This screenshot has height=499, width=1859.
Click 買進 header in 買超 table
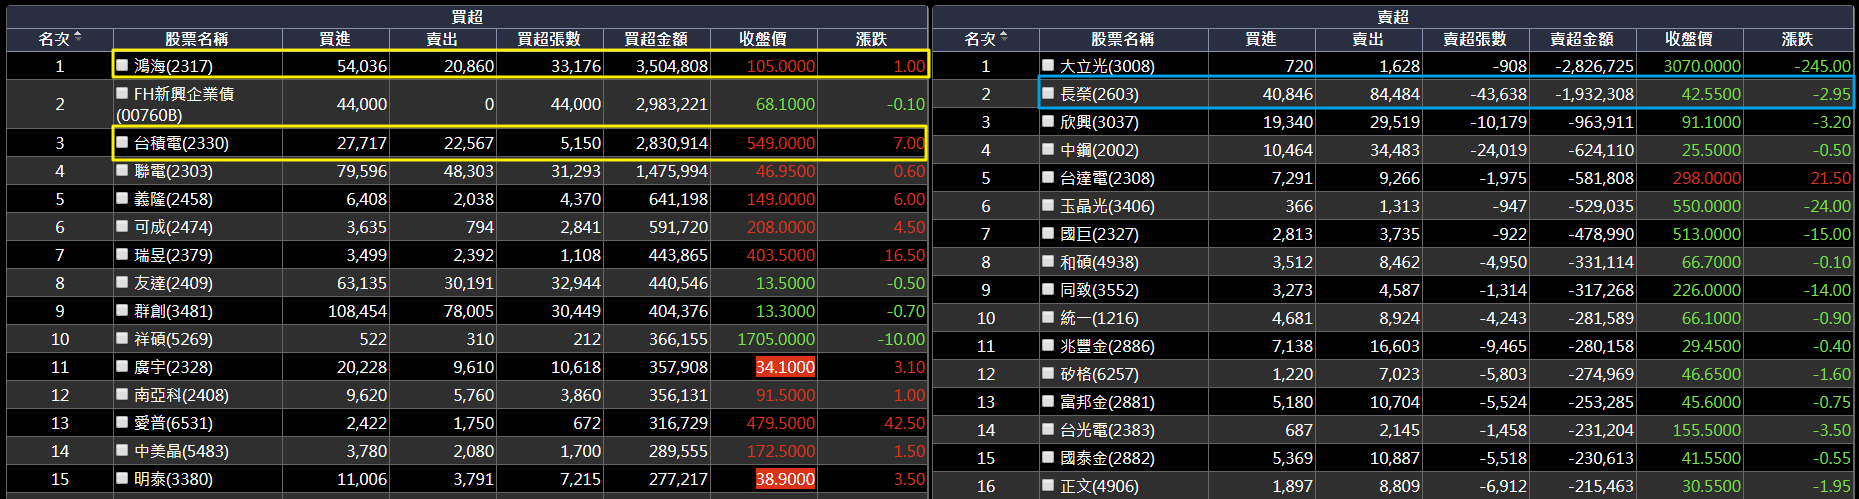335,39
